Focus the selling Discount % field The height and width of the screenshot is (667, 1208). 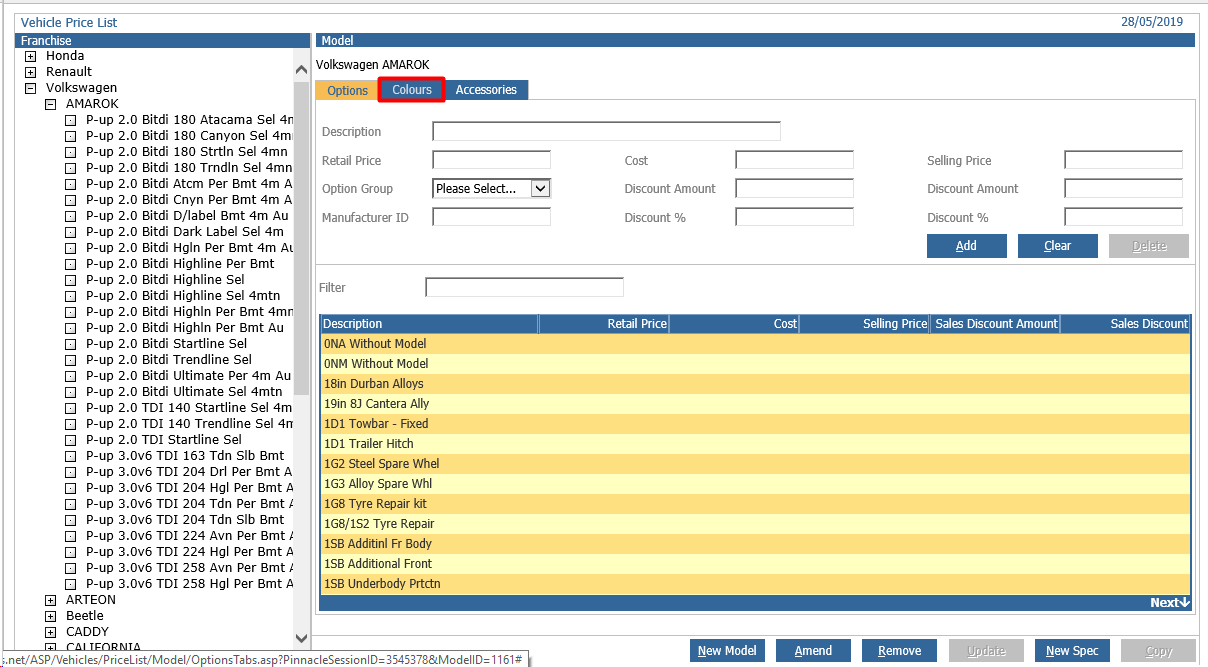pyautogui.click(x=1123, y=217)
